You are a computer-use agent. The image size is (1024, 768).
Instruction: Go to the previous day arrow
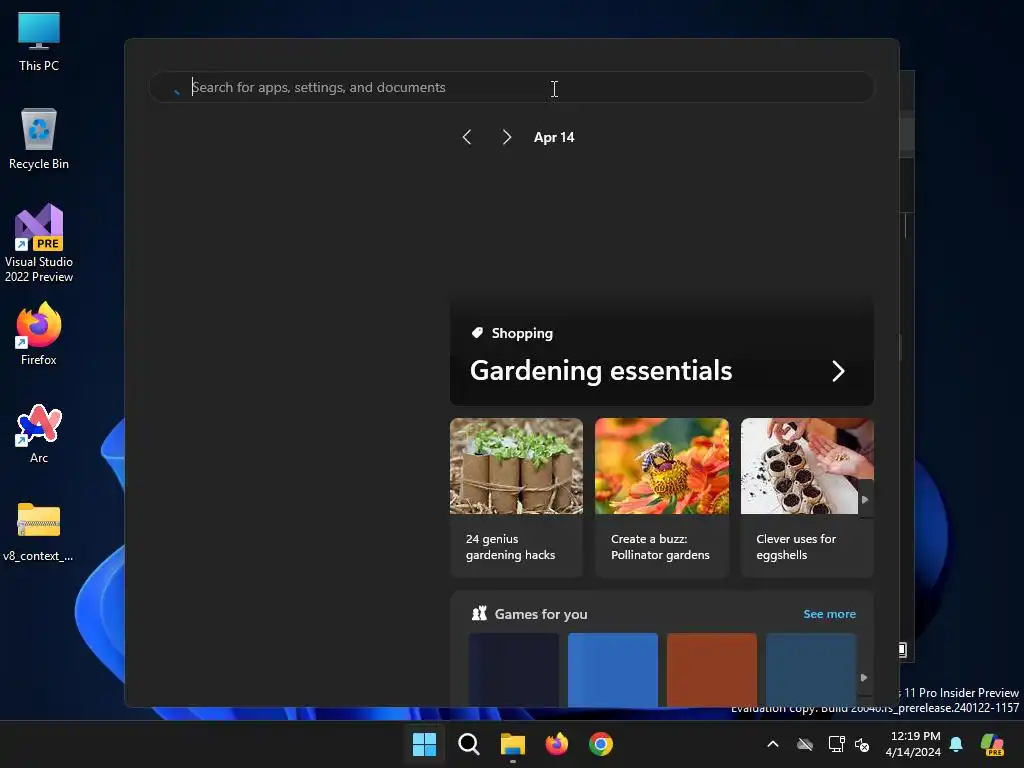pyautogui.click(x=466, y=137)
